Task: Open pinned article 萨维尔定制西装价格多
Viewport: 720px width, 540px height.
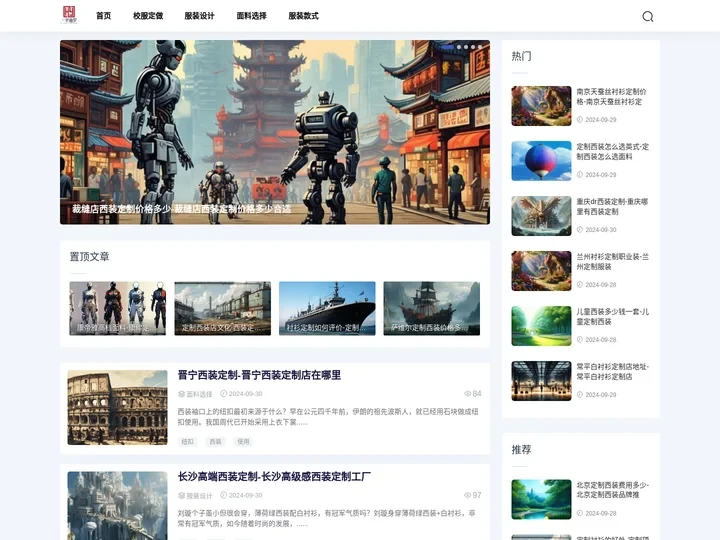Action: click(432, 308)
